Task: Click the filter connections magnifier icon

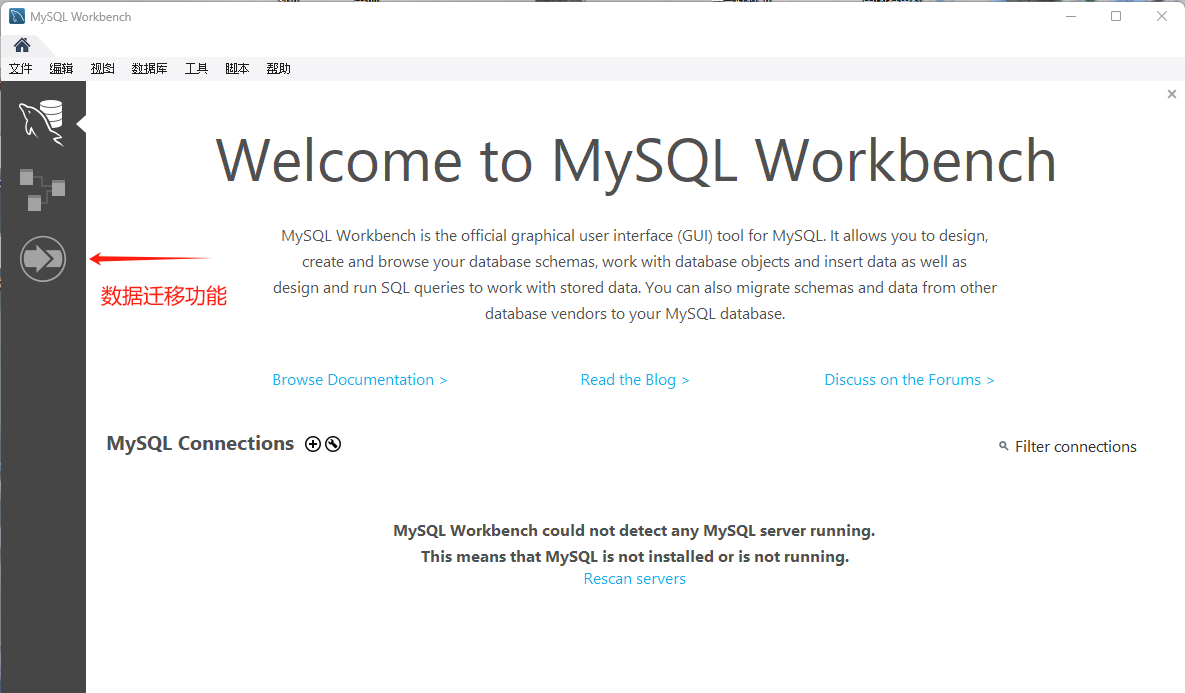Action: 1003,446
